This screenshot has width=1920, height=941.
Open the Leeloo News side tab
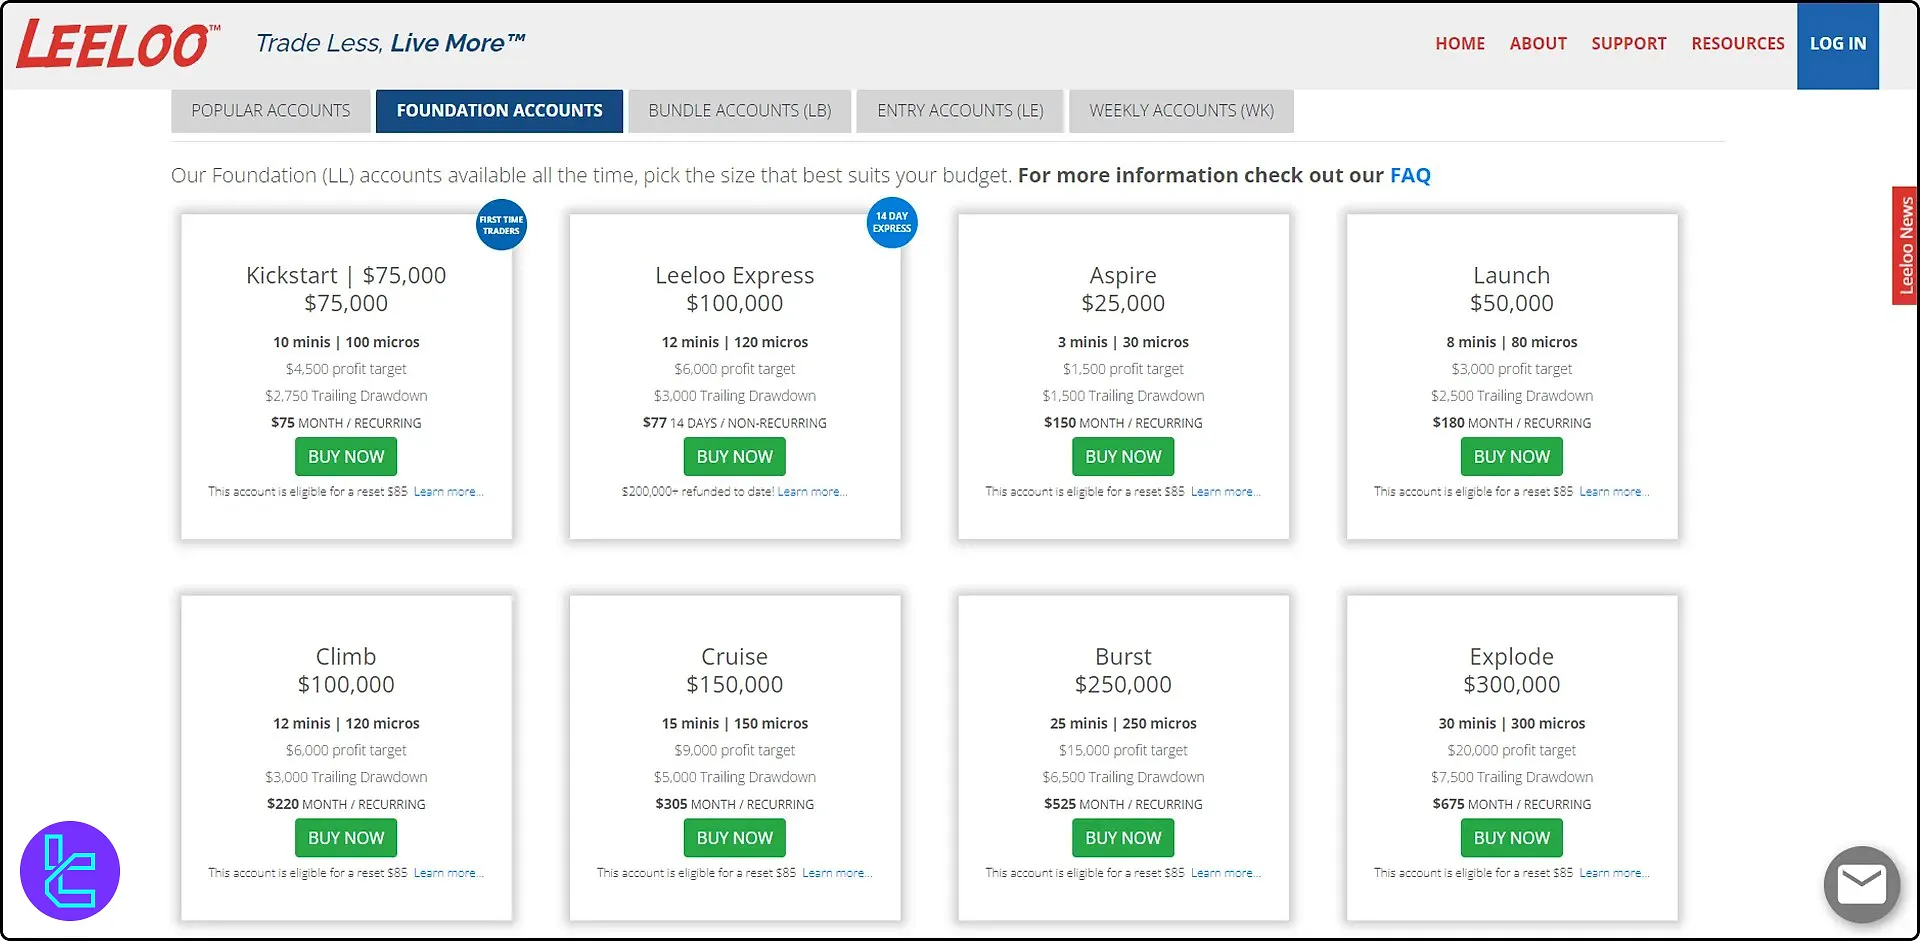1905,245
